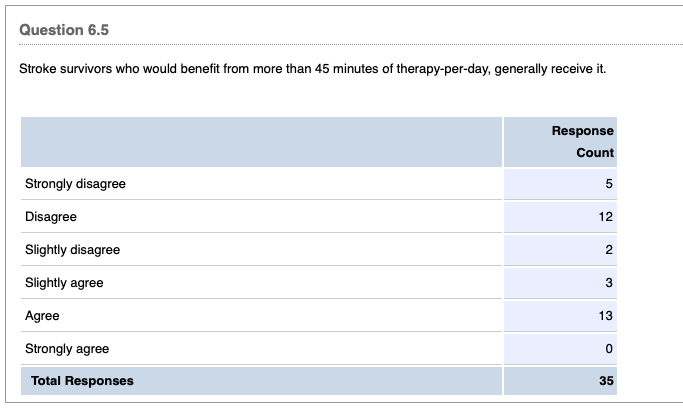Click the dotted divider under the heading
Viewport: 683px width, 409px height.
[341, 45]
